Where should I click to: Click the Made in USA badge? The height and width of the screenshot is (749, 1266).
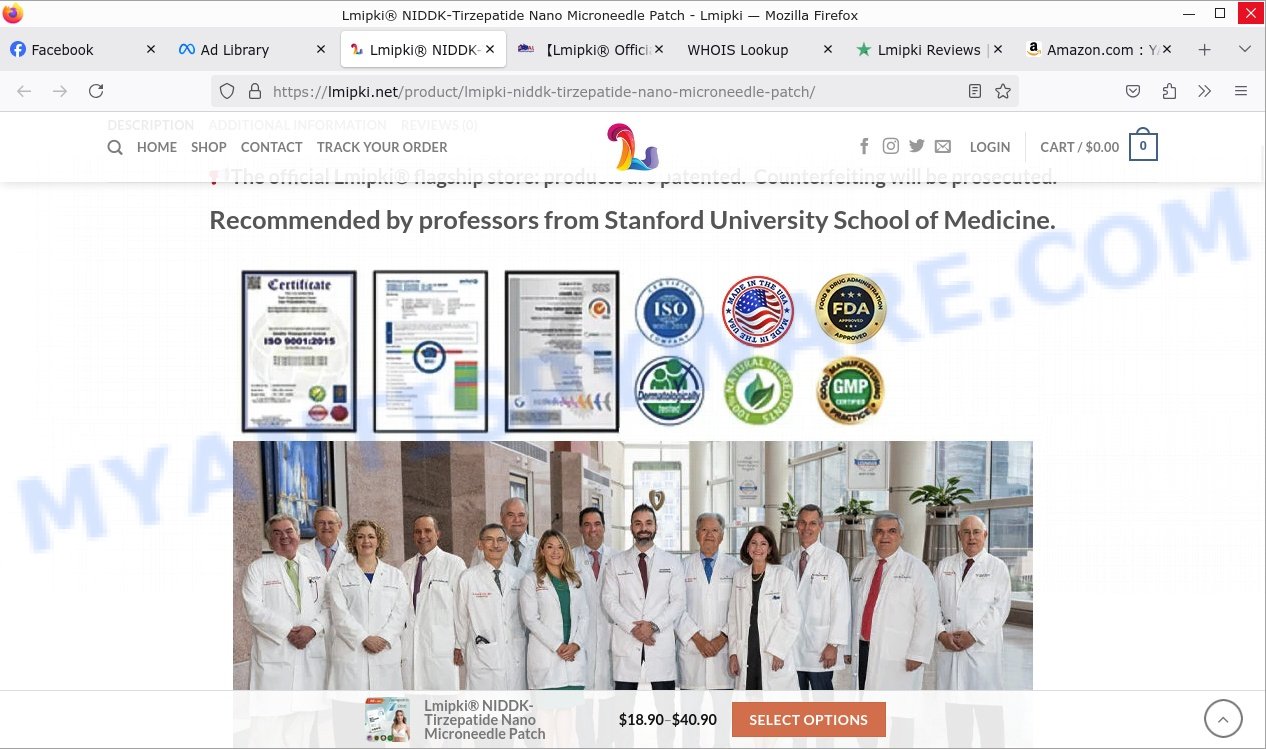(757, 310)
